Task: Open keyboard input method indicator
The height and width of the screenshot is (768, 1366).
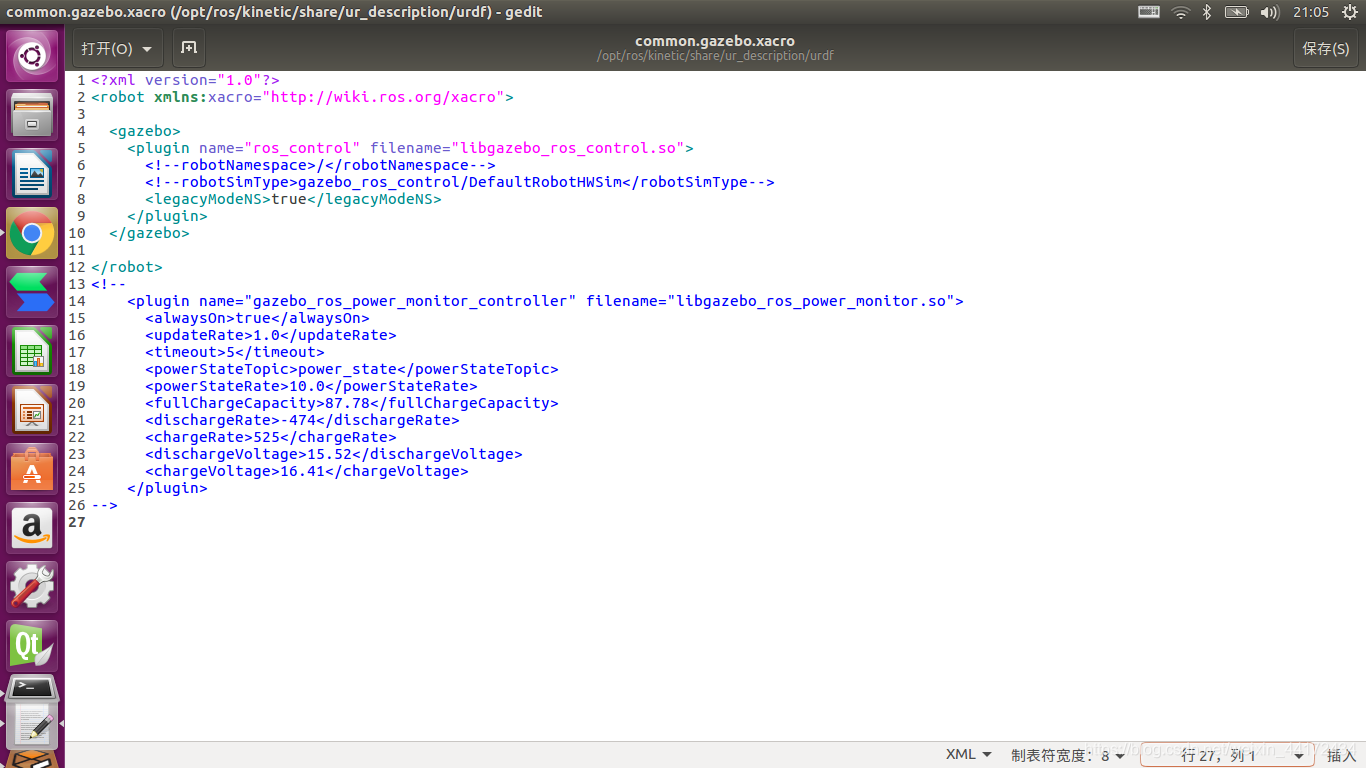Action: click(x=1149, y=12)
